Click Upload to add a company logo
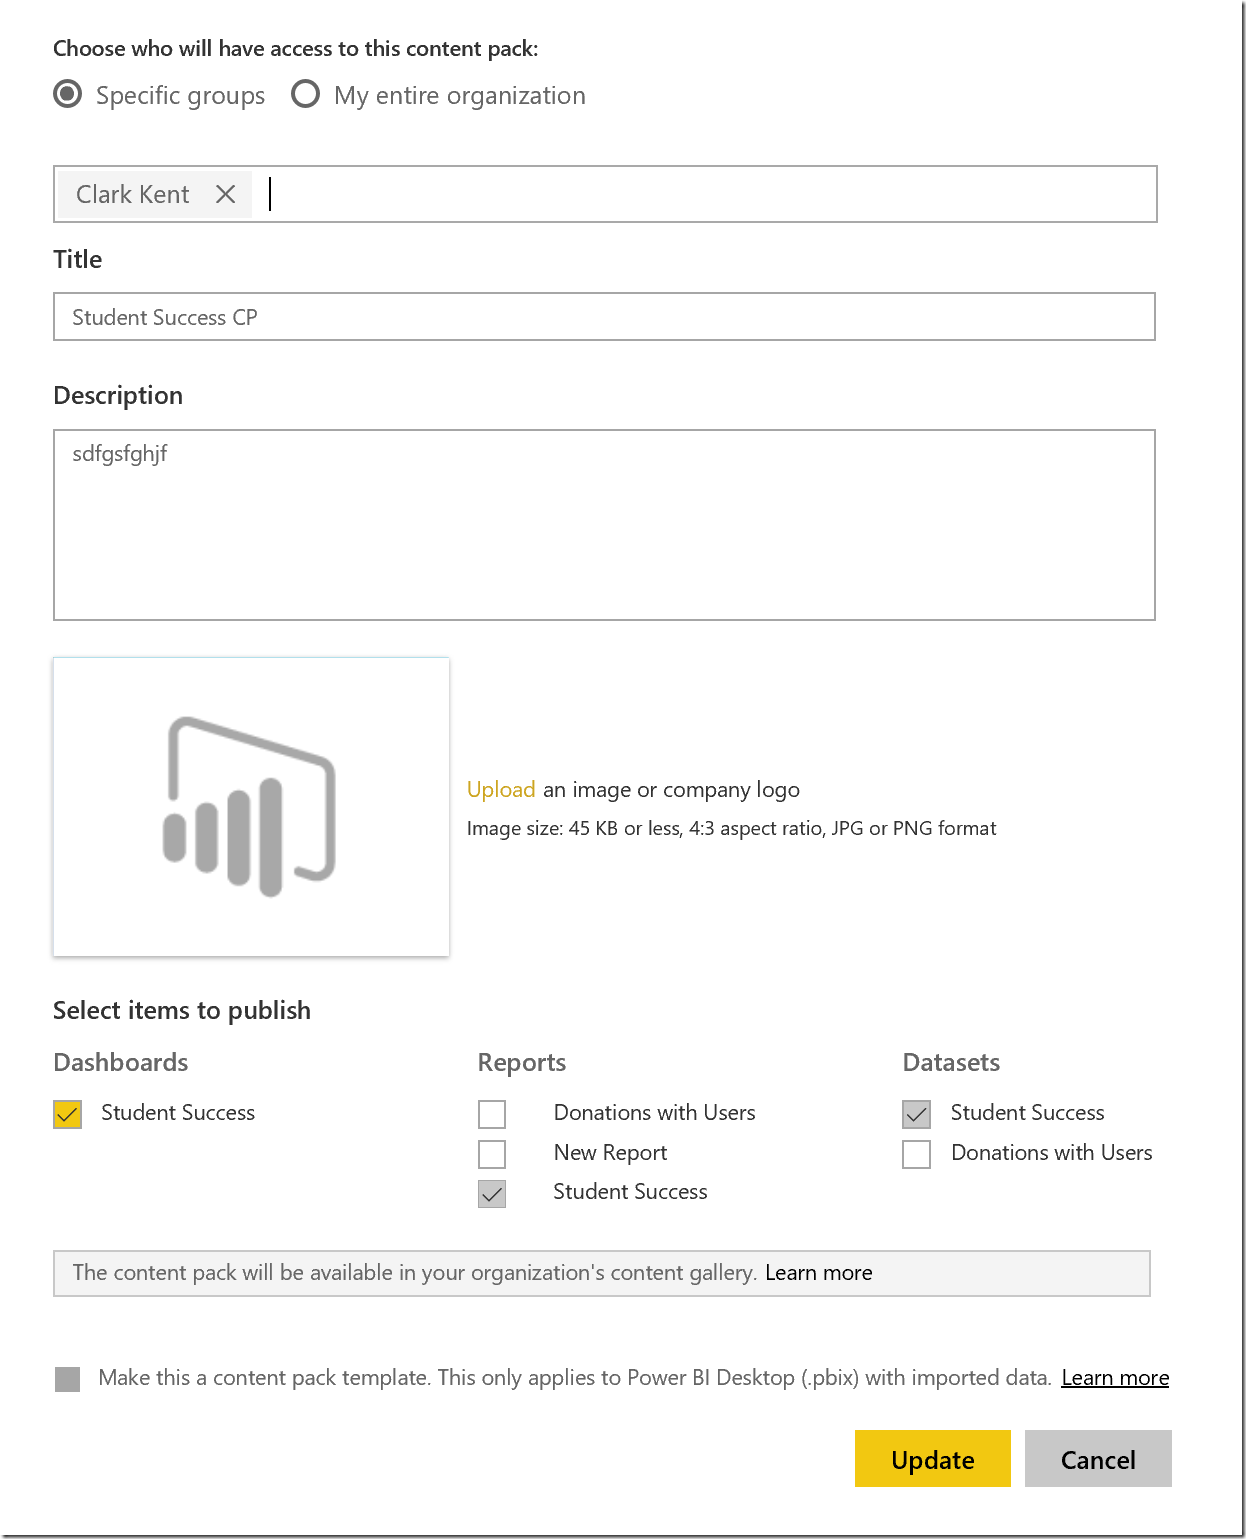Image resolution: width=1246 pixels, height=1539 pixels. point(501,790)
